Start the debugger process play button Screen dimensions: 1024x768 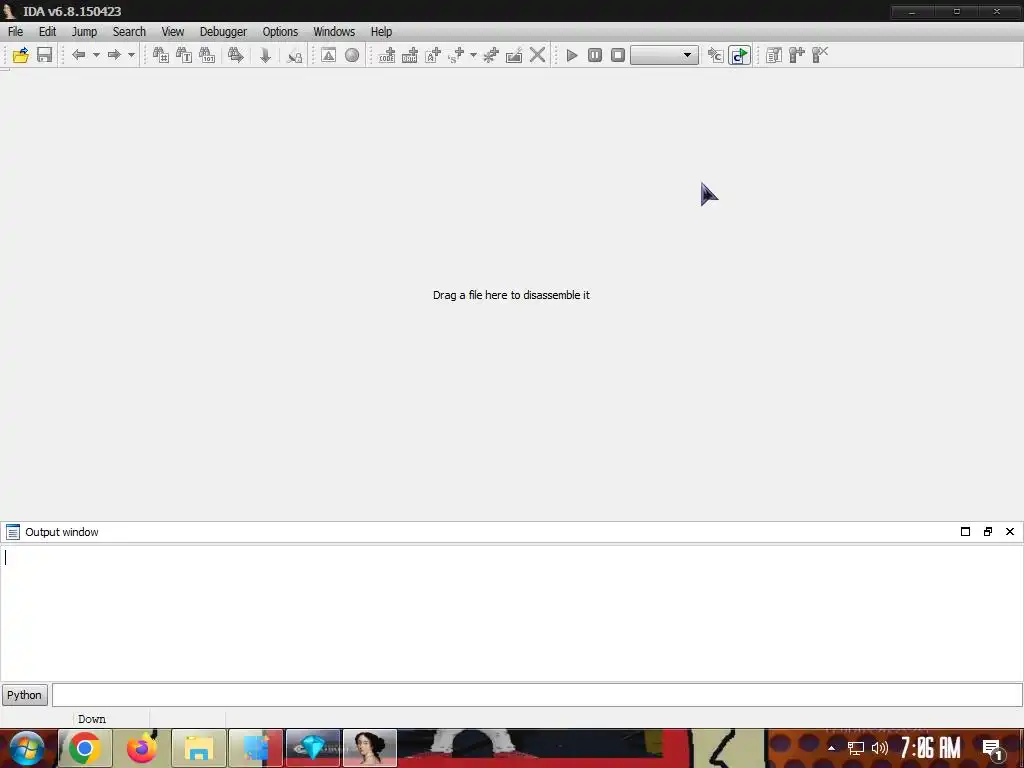[572, 56]
